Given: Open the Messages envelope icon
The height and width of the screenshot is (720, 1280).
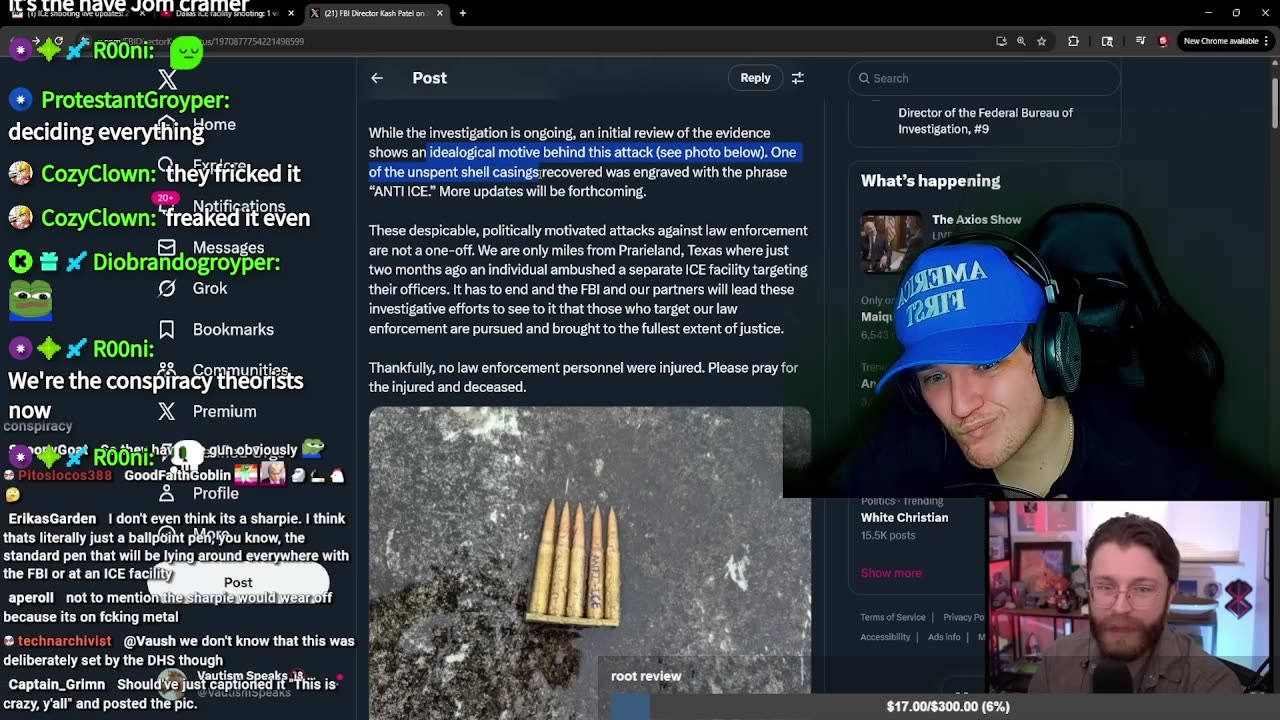Looking at the screenshot, I should 167,247.
